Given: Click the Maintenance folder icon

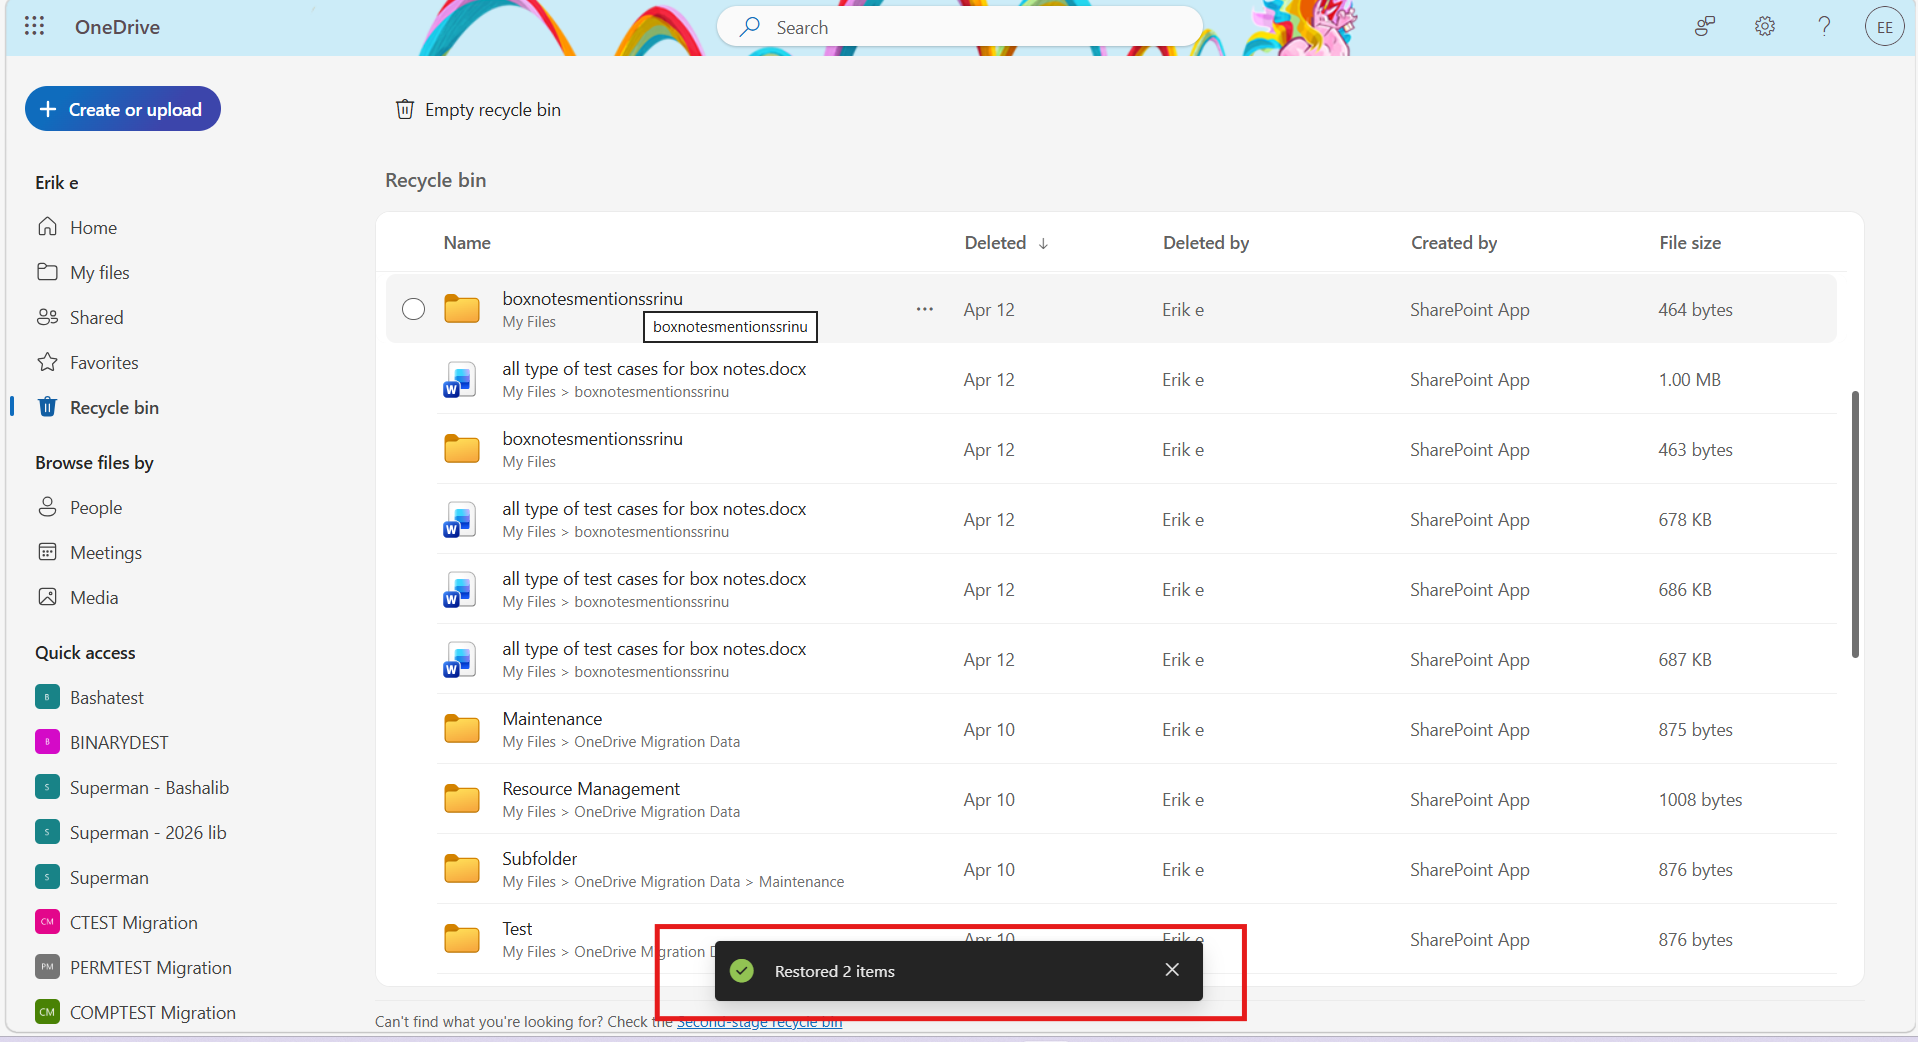Looking at the screenshot, I should [x=462, y=729].
